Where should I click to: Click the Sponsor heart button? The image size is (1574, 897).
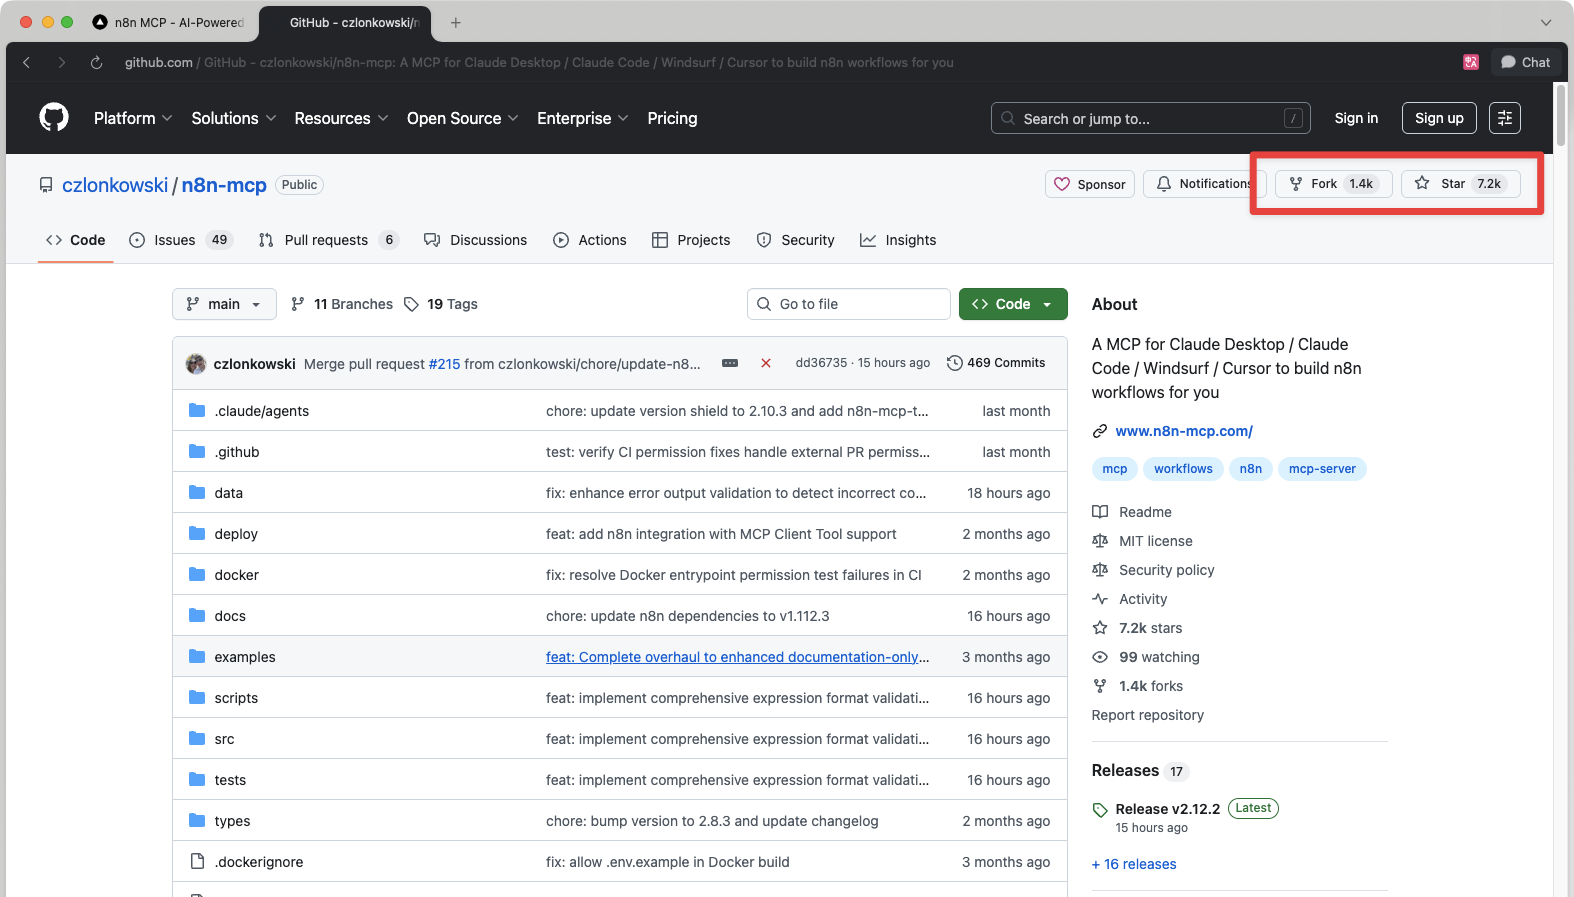coord(1090,184)
